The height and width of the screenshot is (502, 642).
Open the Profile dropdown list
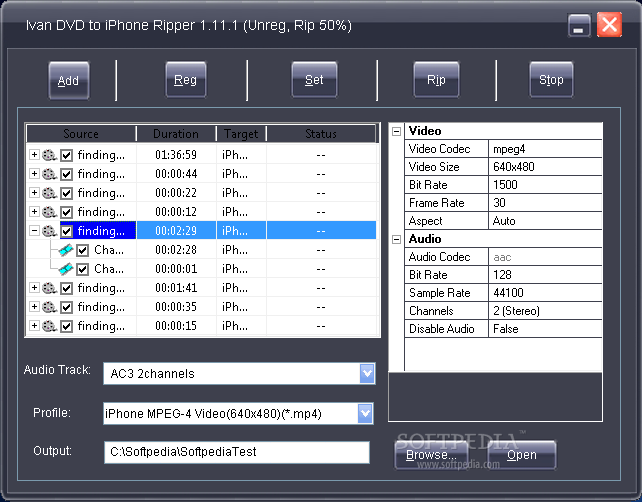pos(365,414)
